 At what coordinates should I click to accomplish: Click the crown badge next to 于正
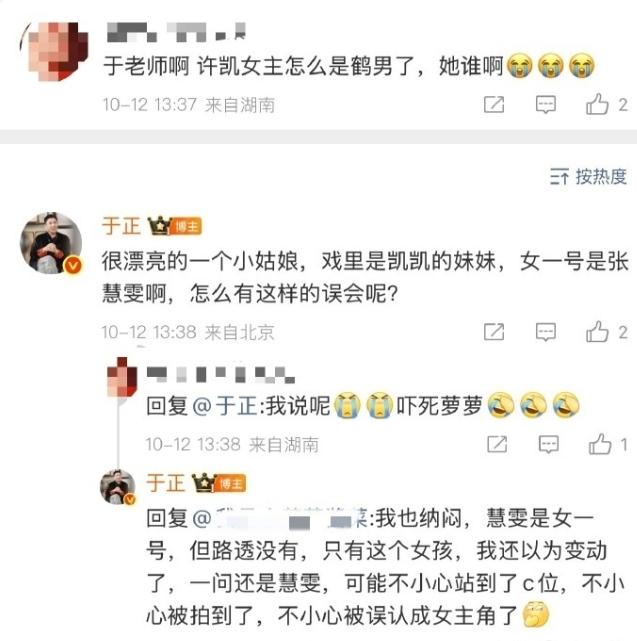159,226
